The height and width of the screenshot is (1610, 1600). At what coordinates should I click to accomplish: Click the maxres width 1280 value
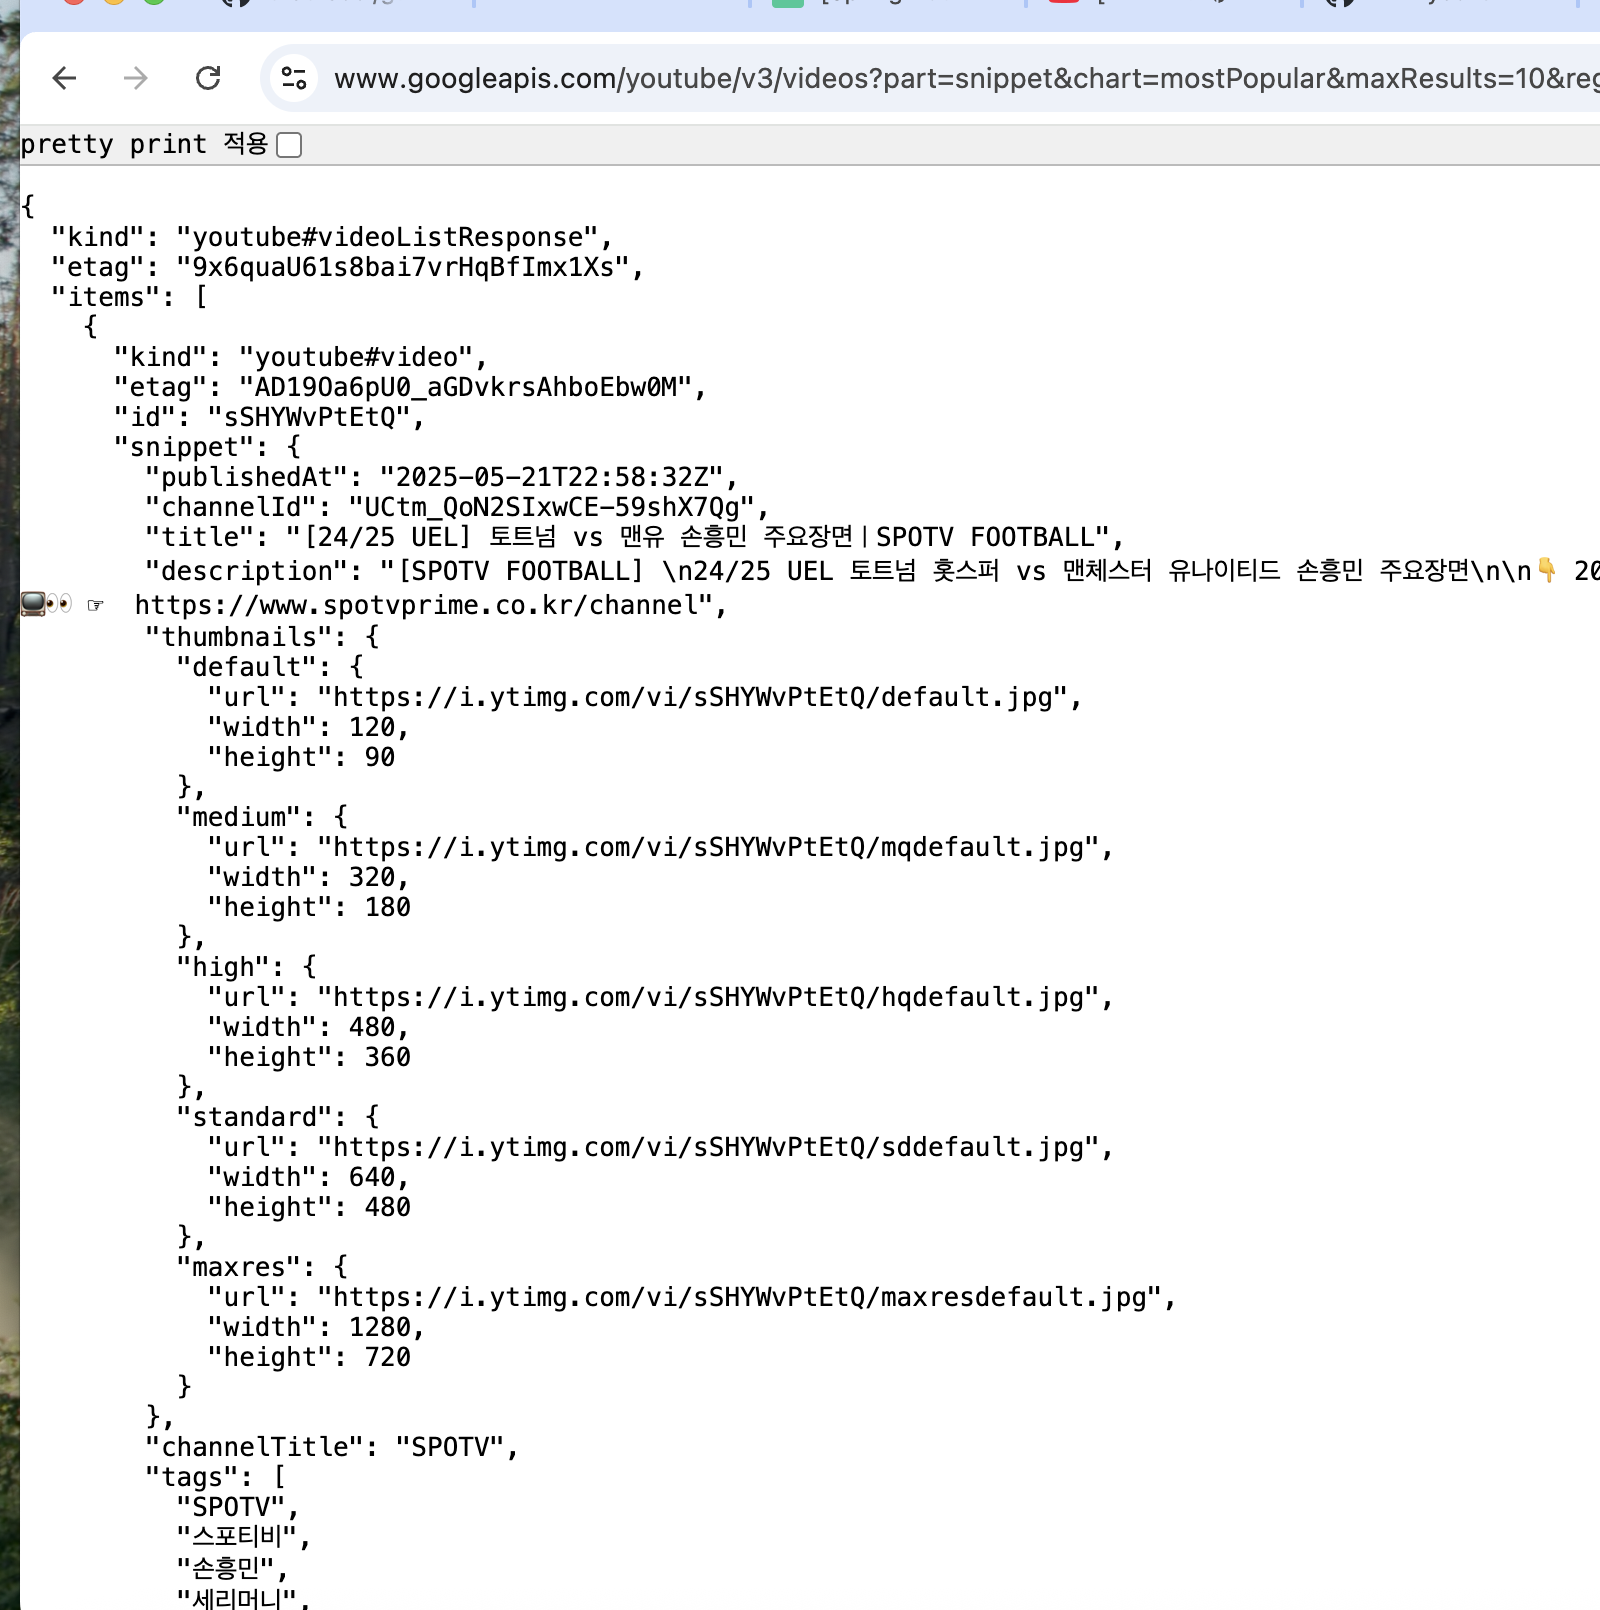point(380,1327)
